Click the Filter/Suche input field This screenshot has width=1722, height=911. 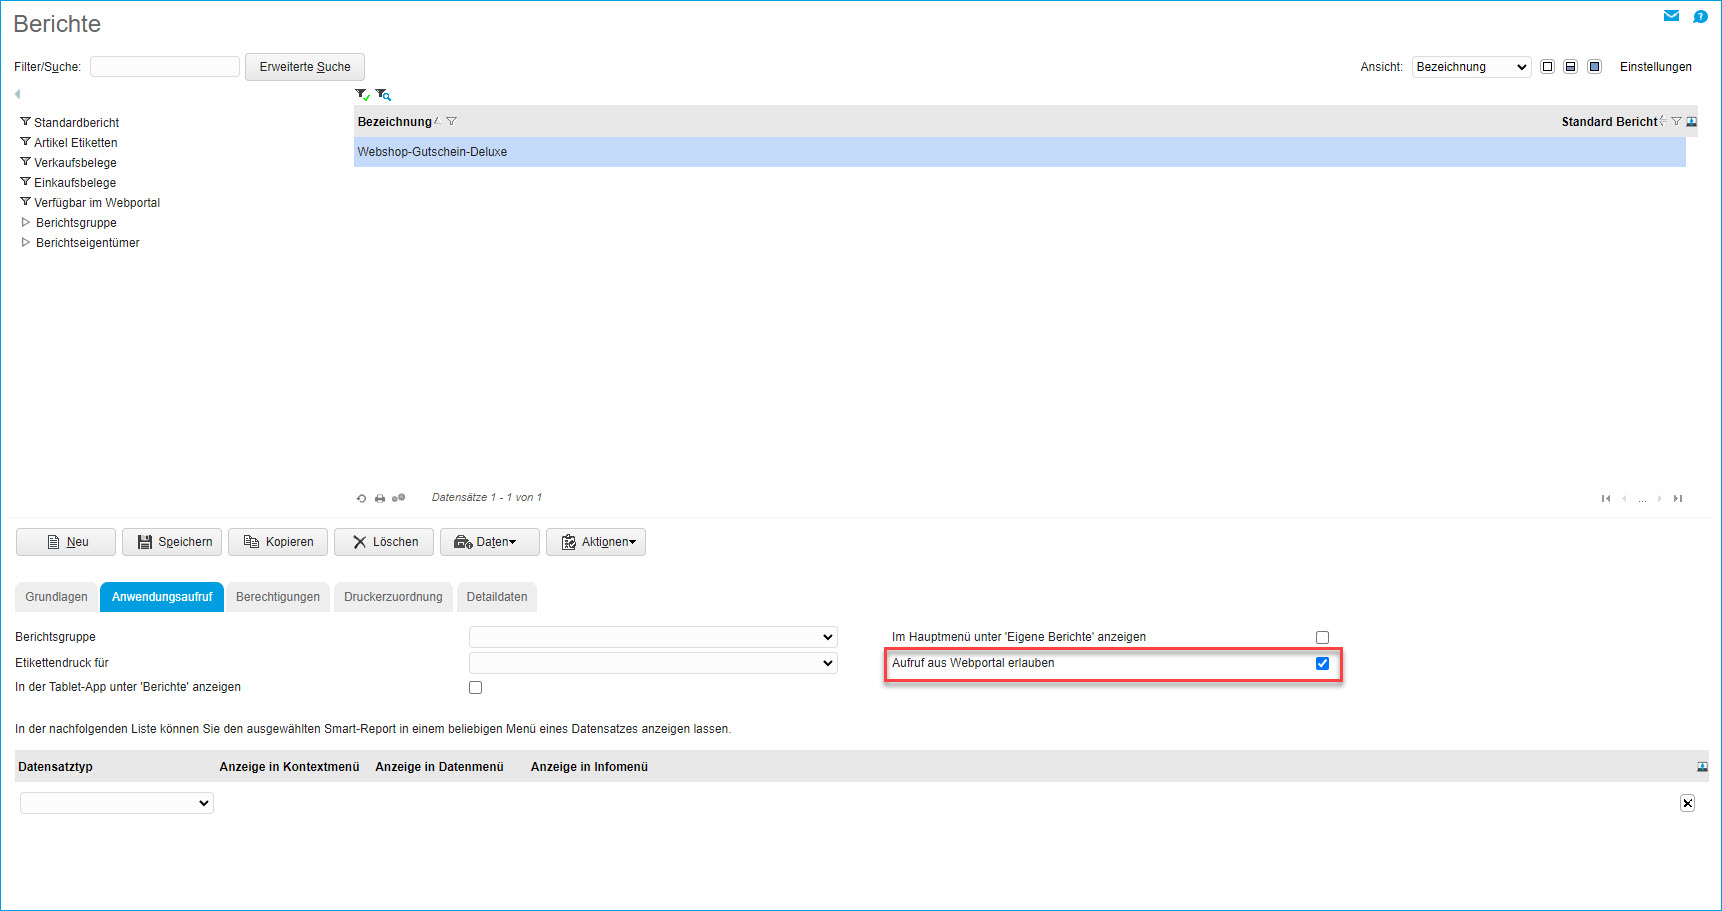(165, 67)
